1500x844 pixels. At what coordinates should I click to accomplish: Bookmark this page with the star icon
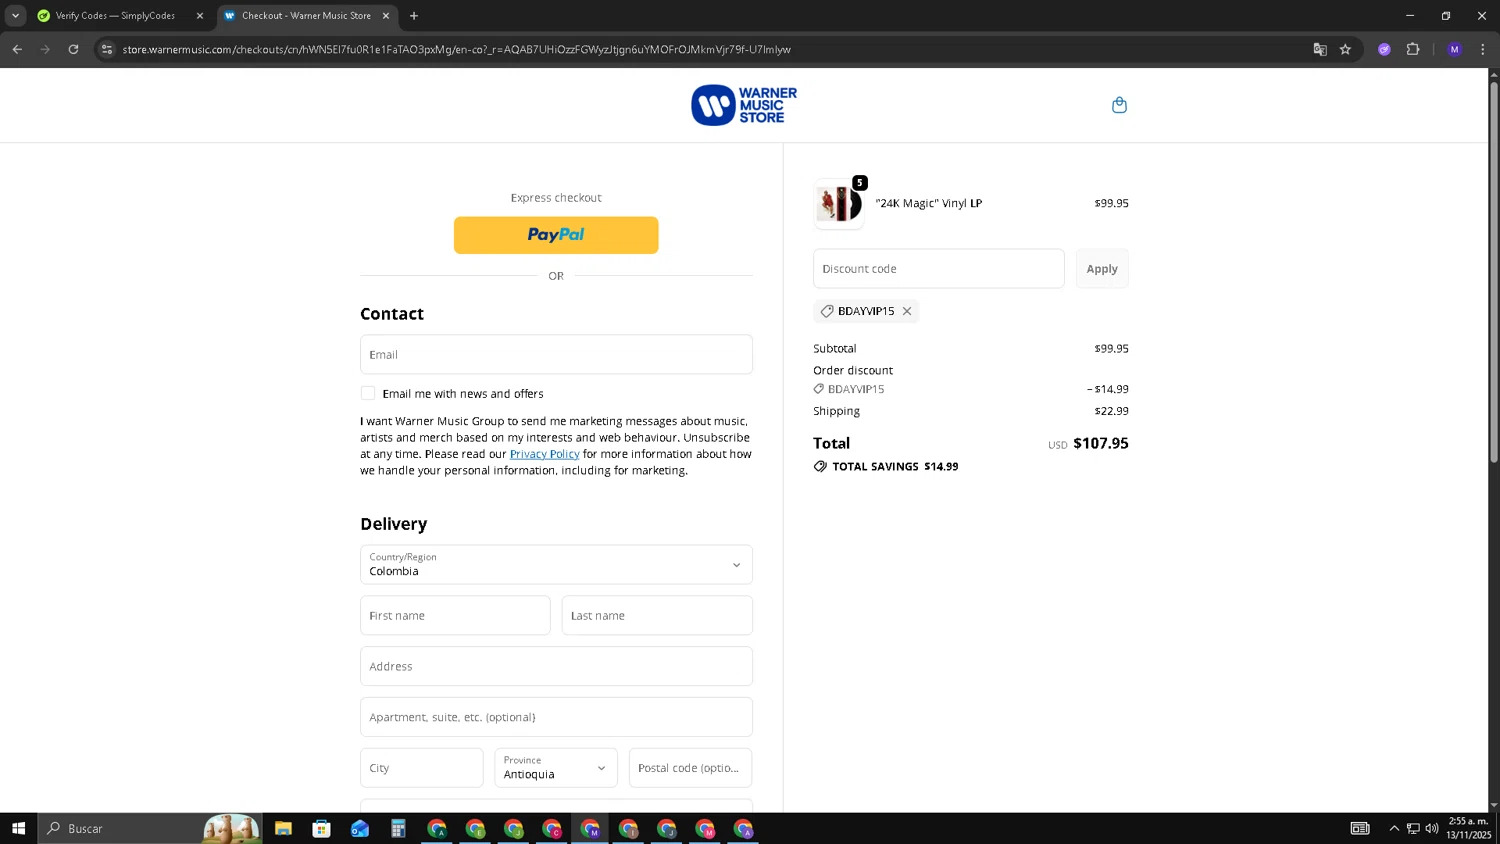point(1345,49)
